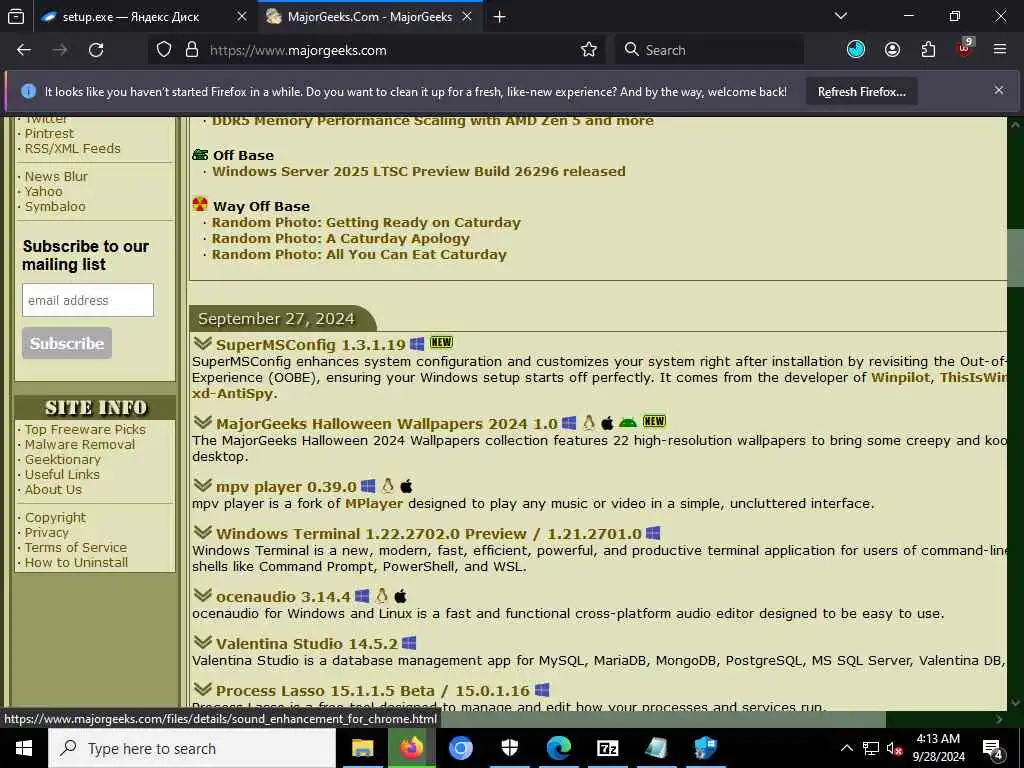
Task: Open the MPlayer link in description
Action: tap(374, 504)
